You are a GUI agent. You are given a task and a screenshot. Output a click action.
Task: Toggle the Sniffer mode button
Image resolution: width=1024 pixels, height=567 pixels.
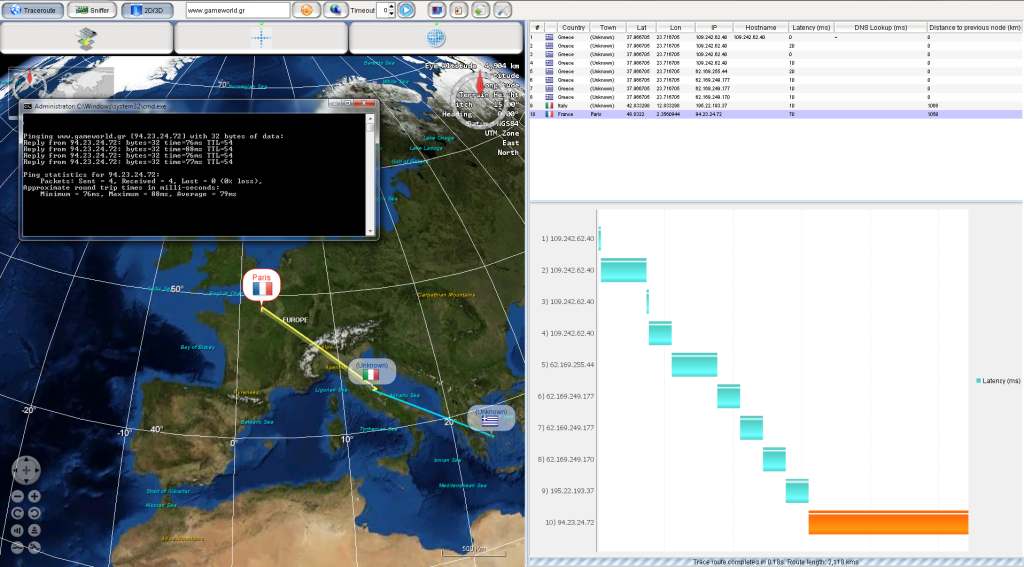pyautogui.click(x=91, y=10)
